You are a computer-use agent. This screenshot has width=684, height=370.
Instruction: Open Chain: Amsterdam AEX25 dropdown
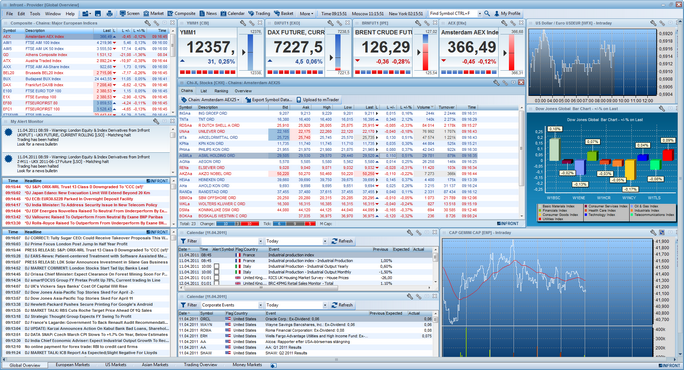coord(210,100)
